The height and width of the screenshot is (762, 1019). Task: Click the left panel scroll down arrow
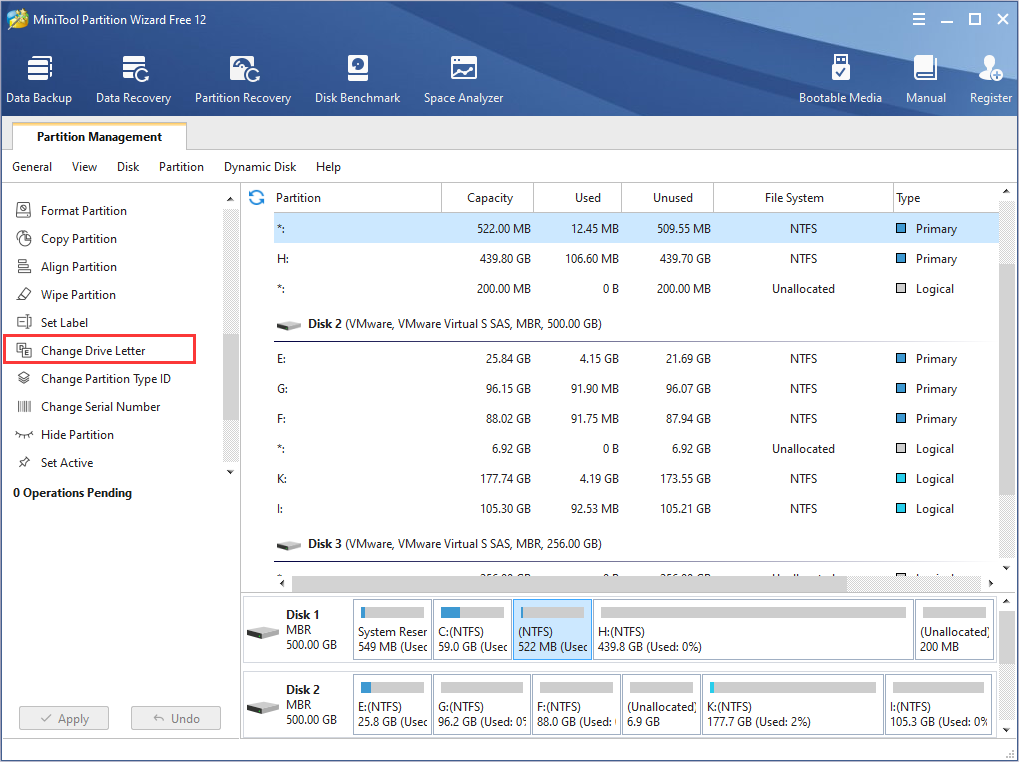[x=230, y=472]
